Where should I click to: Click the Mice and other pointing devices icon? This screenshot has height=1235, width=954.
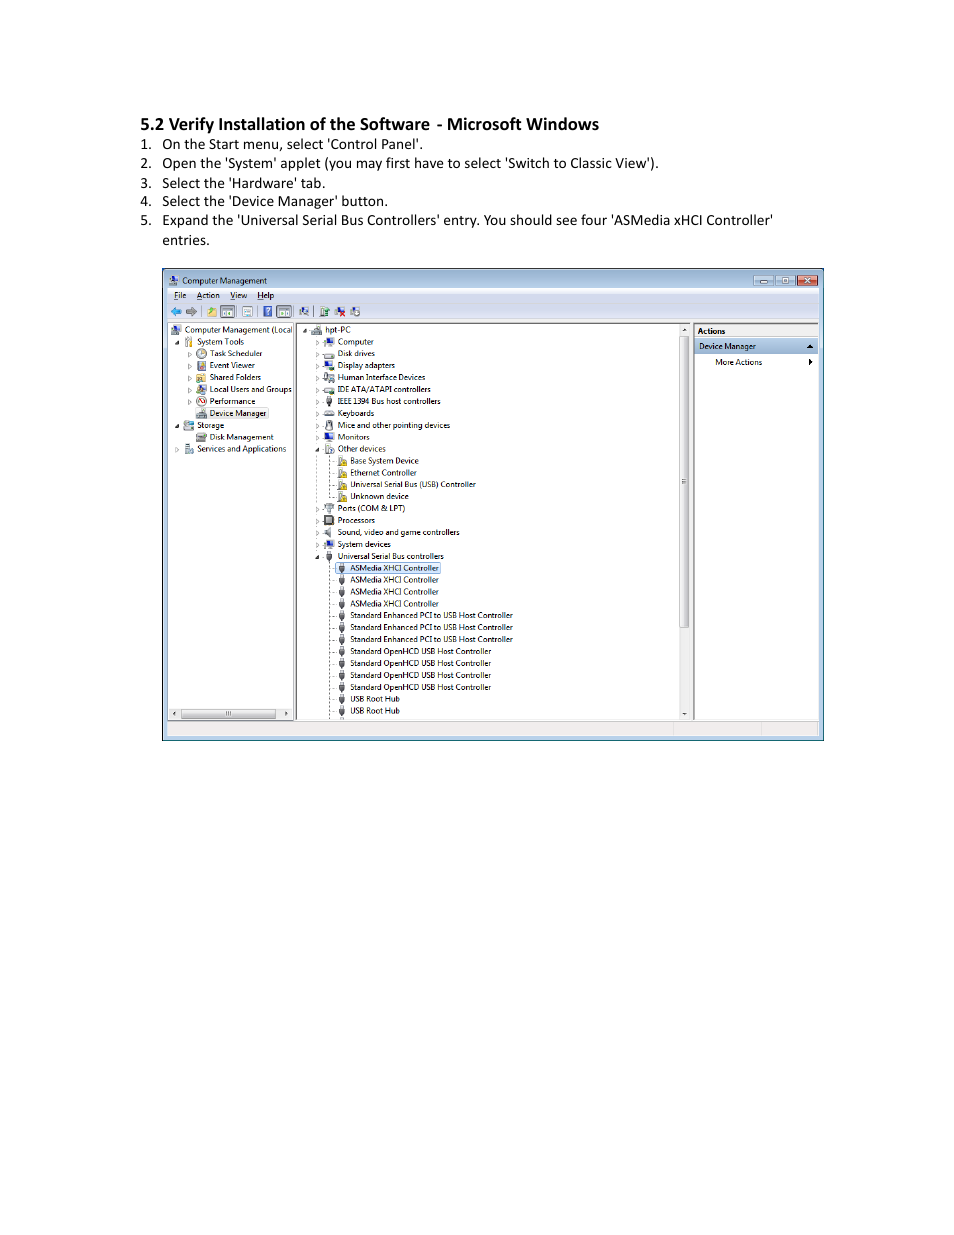(329, 425)
